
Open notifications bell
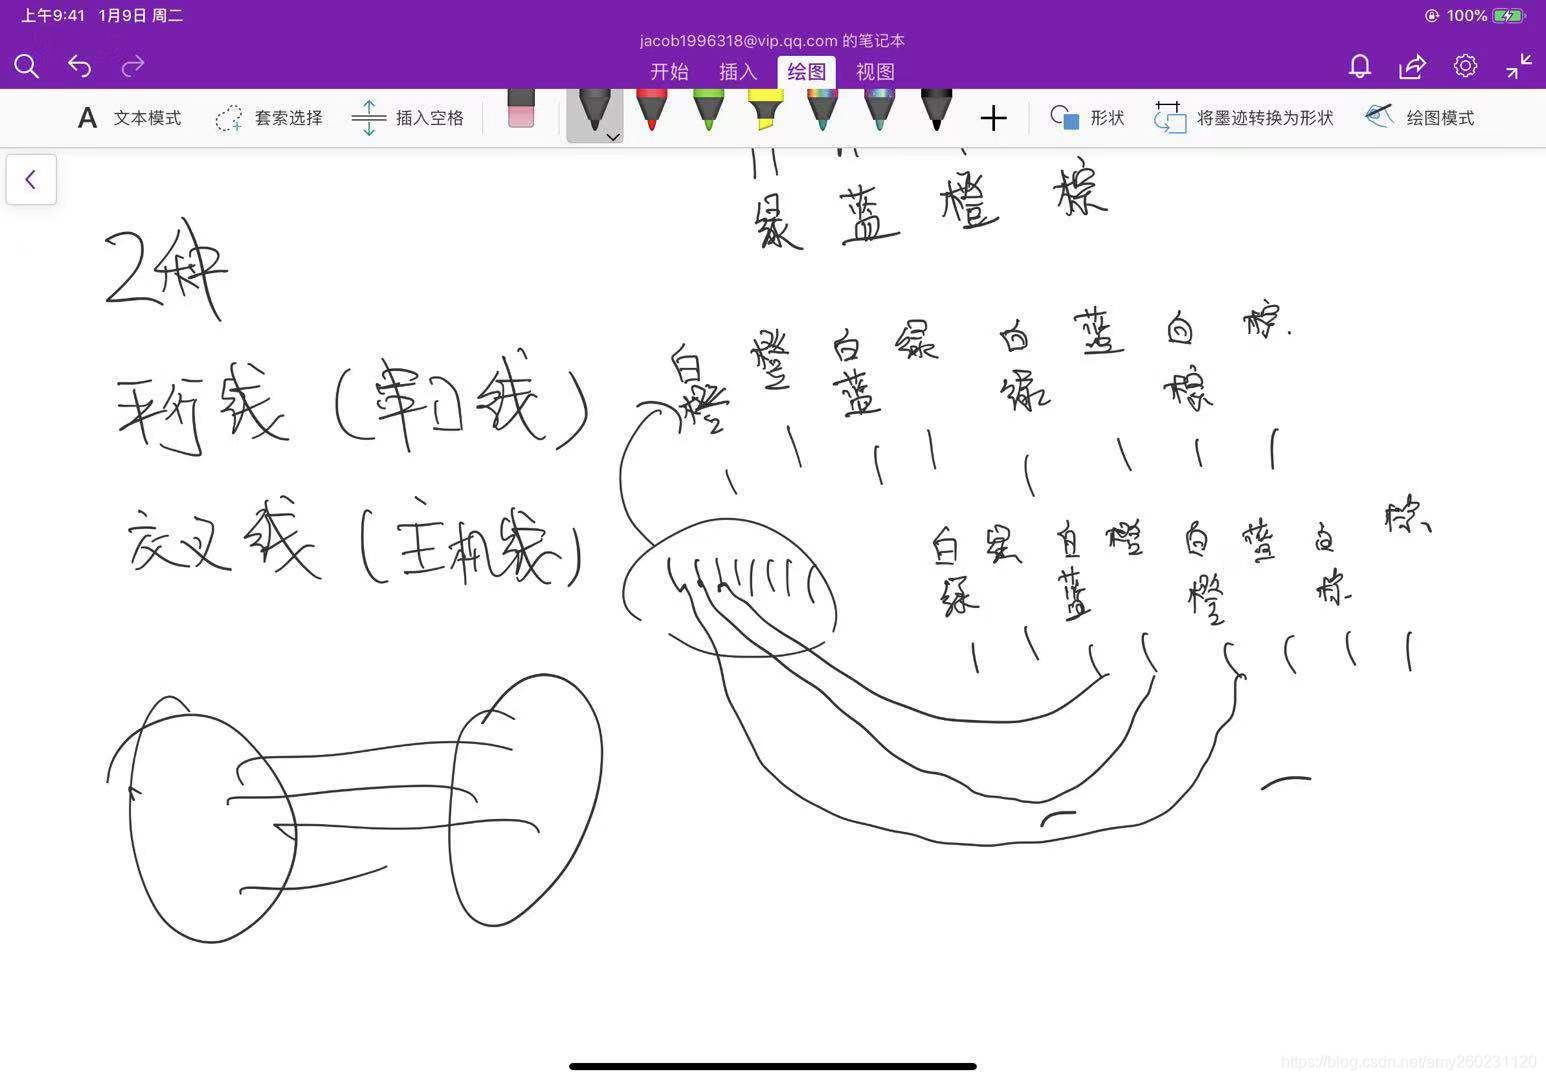tap(1360, 67)
